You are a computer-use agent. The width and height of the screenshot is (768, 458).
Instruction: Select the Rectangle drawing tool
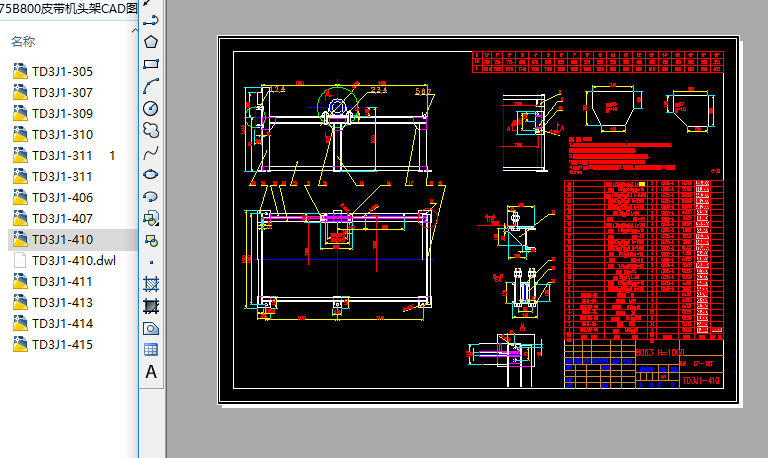[151, 64]
